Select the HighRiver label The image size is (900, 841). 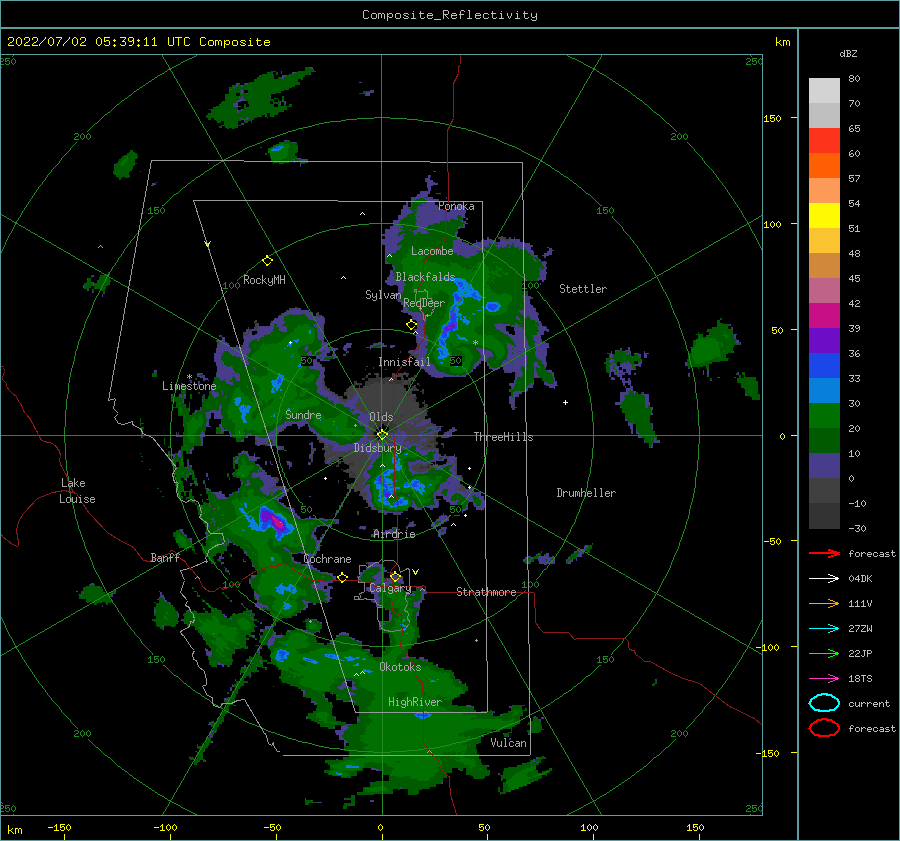[x=414, y=702]
